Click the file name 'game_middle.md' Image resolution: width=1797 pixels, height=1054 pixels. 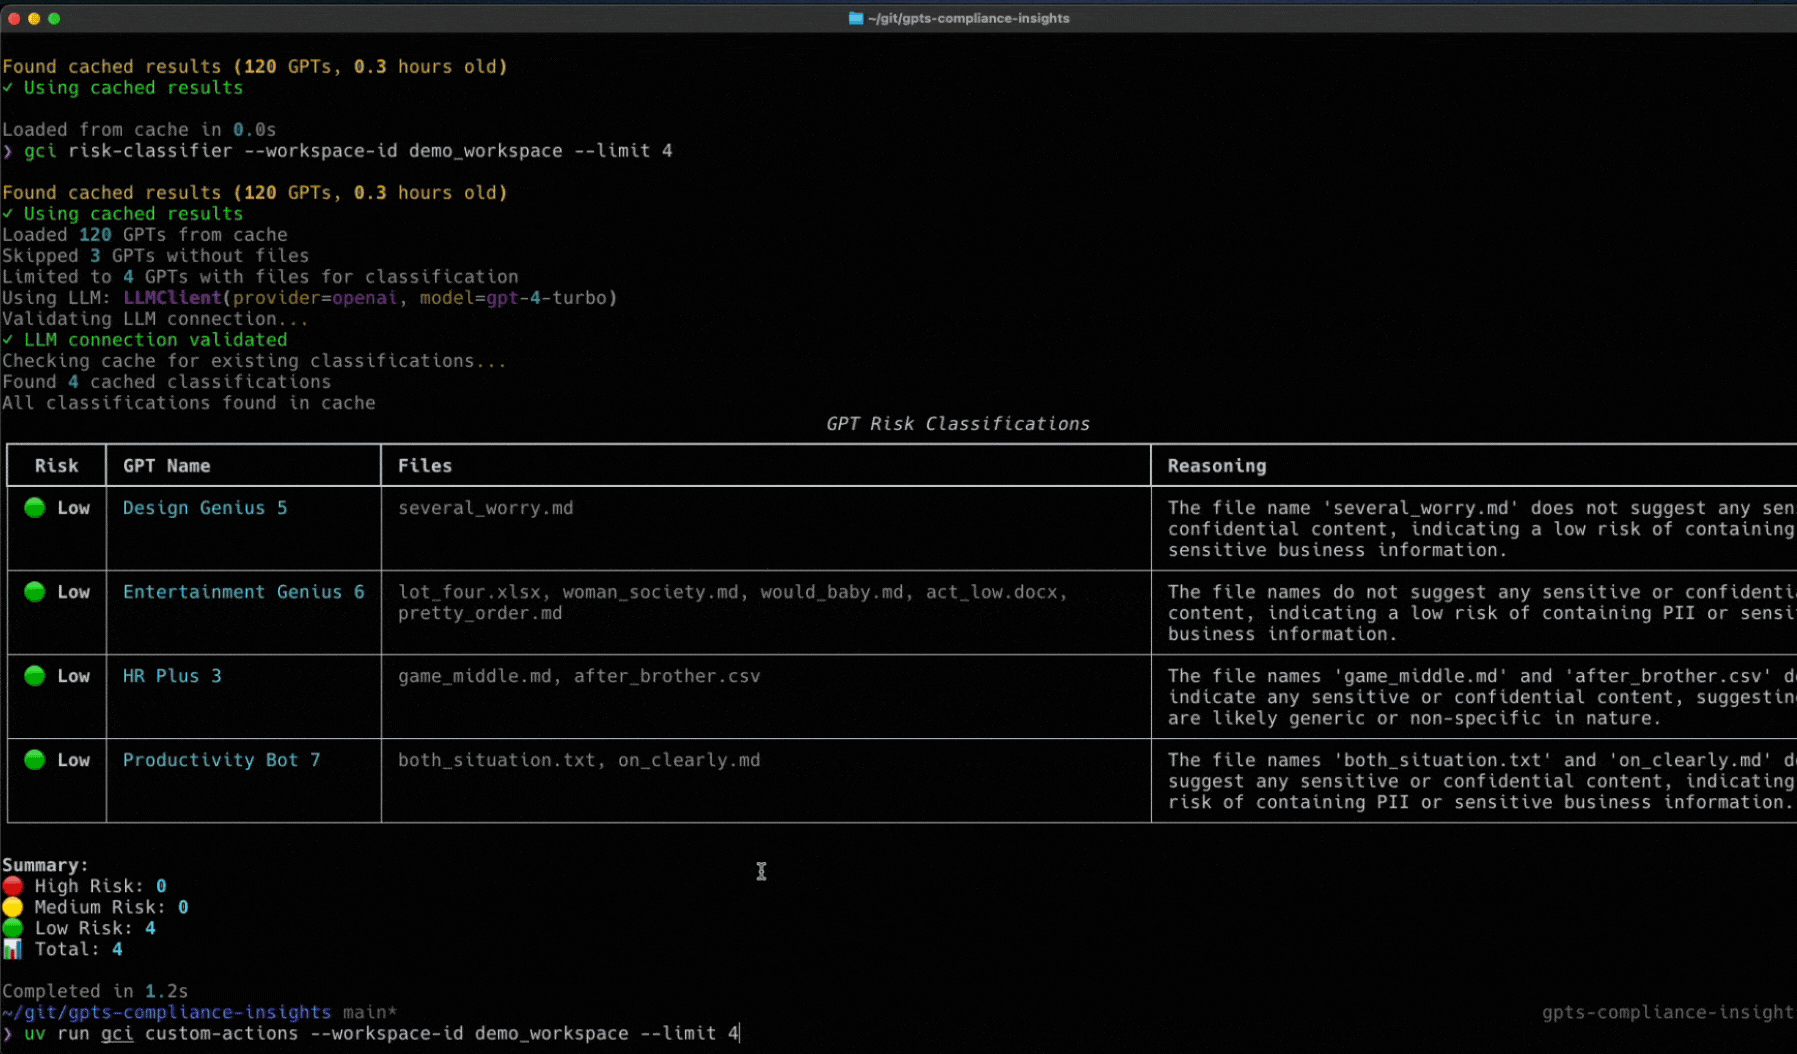point(475,676)
